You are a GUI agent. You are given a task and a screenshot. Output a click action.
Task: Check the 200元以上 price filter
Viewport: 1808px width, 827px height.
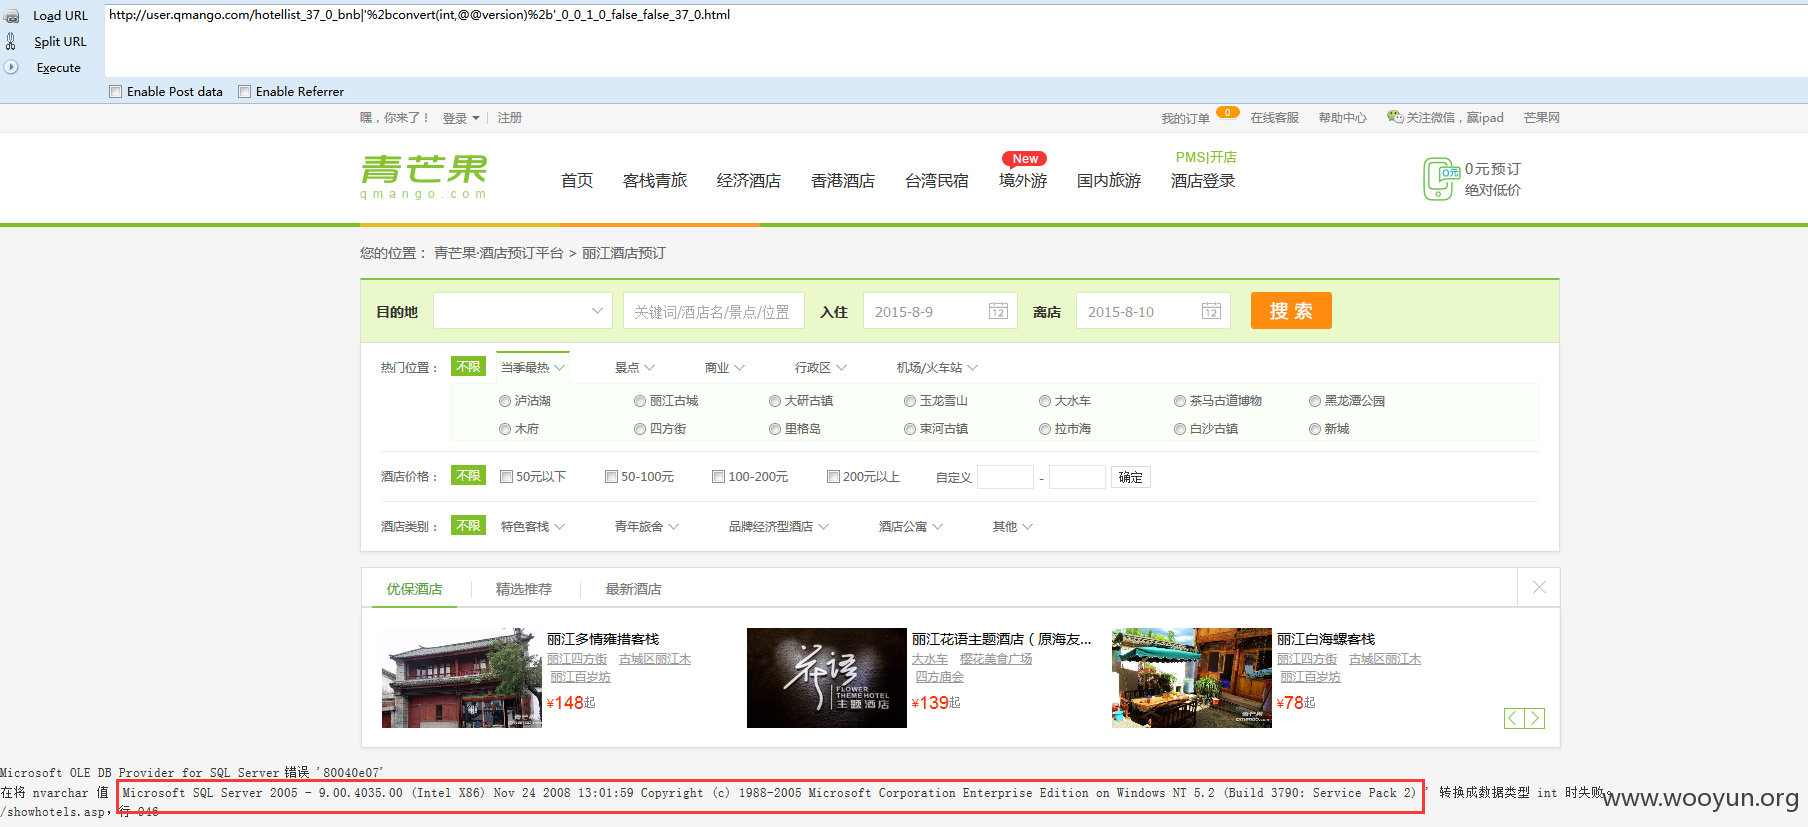tap(833, 477)
